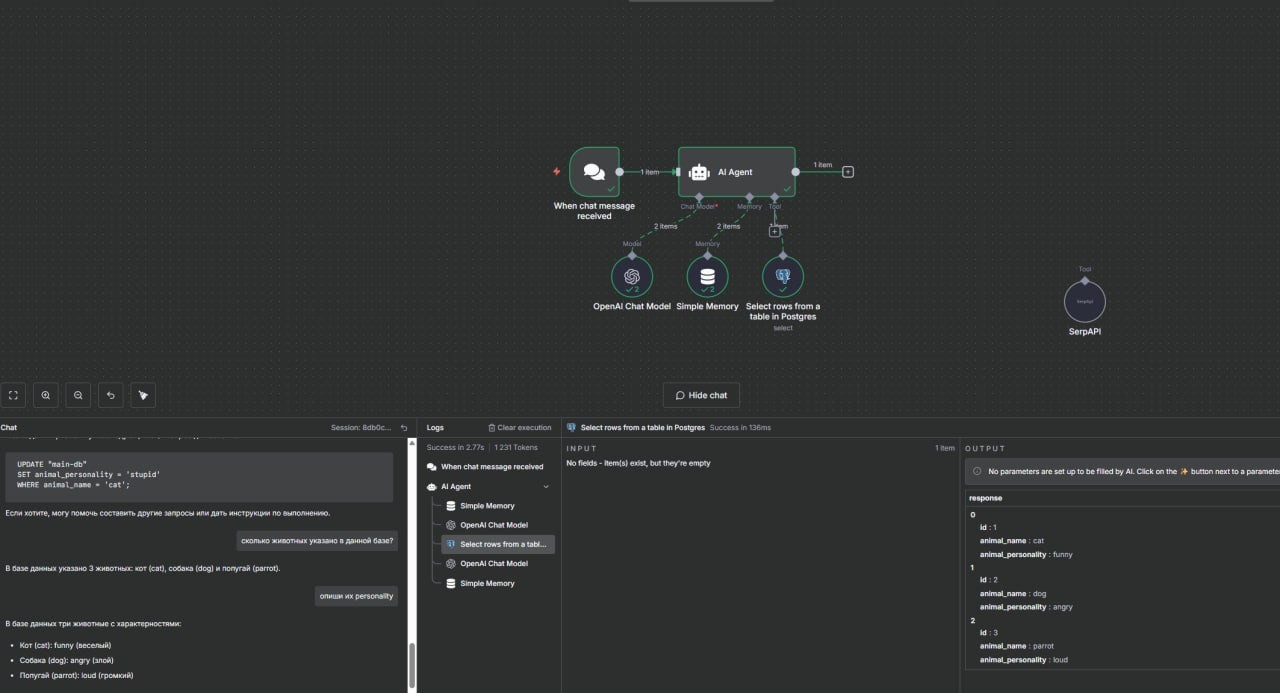Viewport: 1280px width, 693px height.
Task: Add a tool via the Tool connector plus
Action: click(x=775, y=232)
